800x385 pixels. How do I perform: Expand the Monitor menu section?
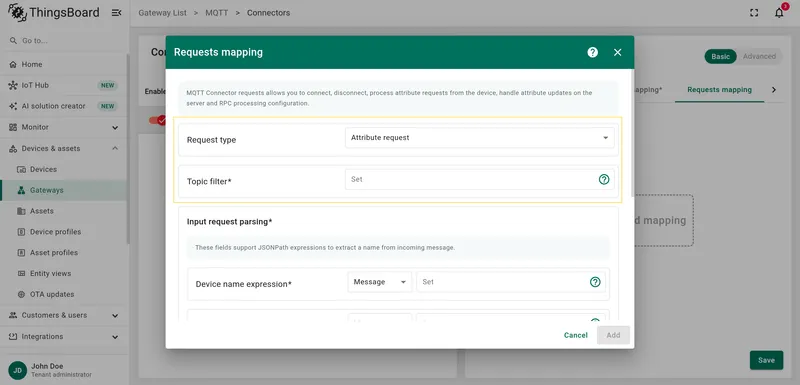115,127
